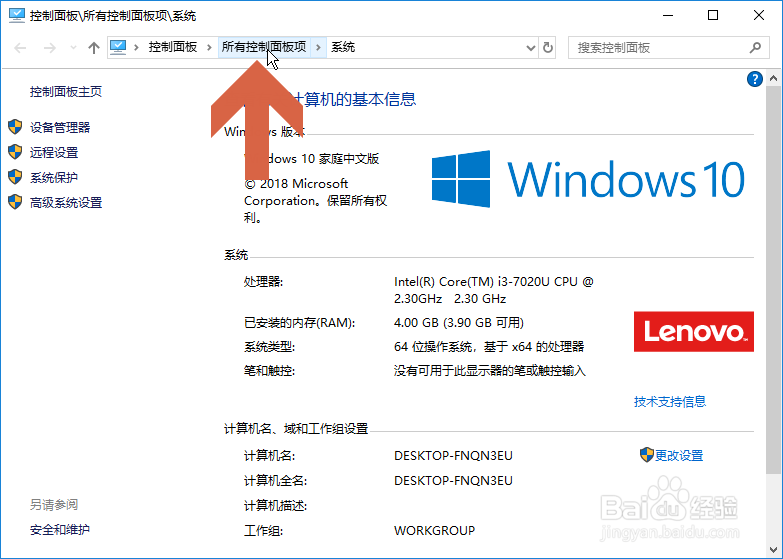Expand the chevron after 控制面板

pos(209,47)
